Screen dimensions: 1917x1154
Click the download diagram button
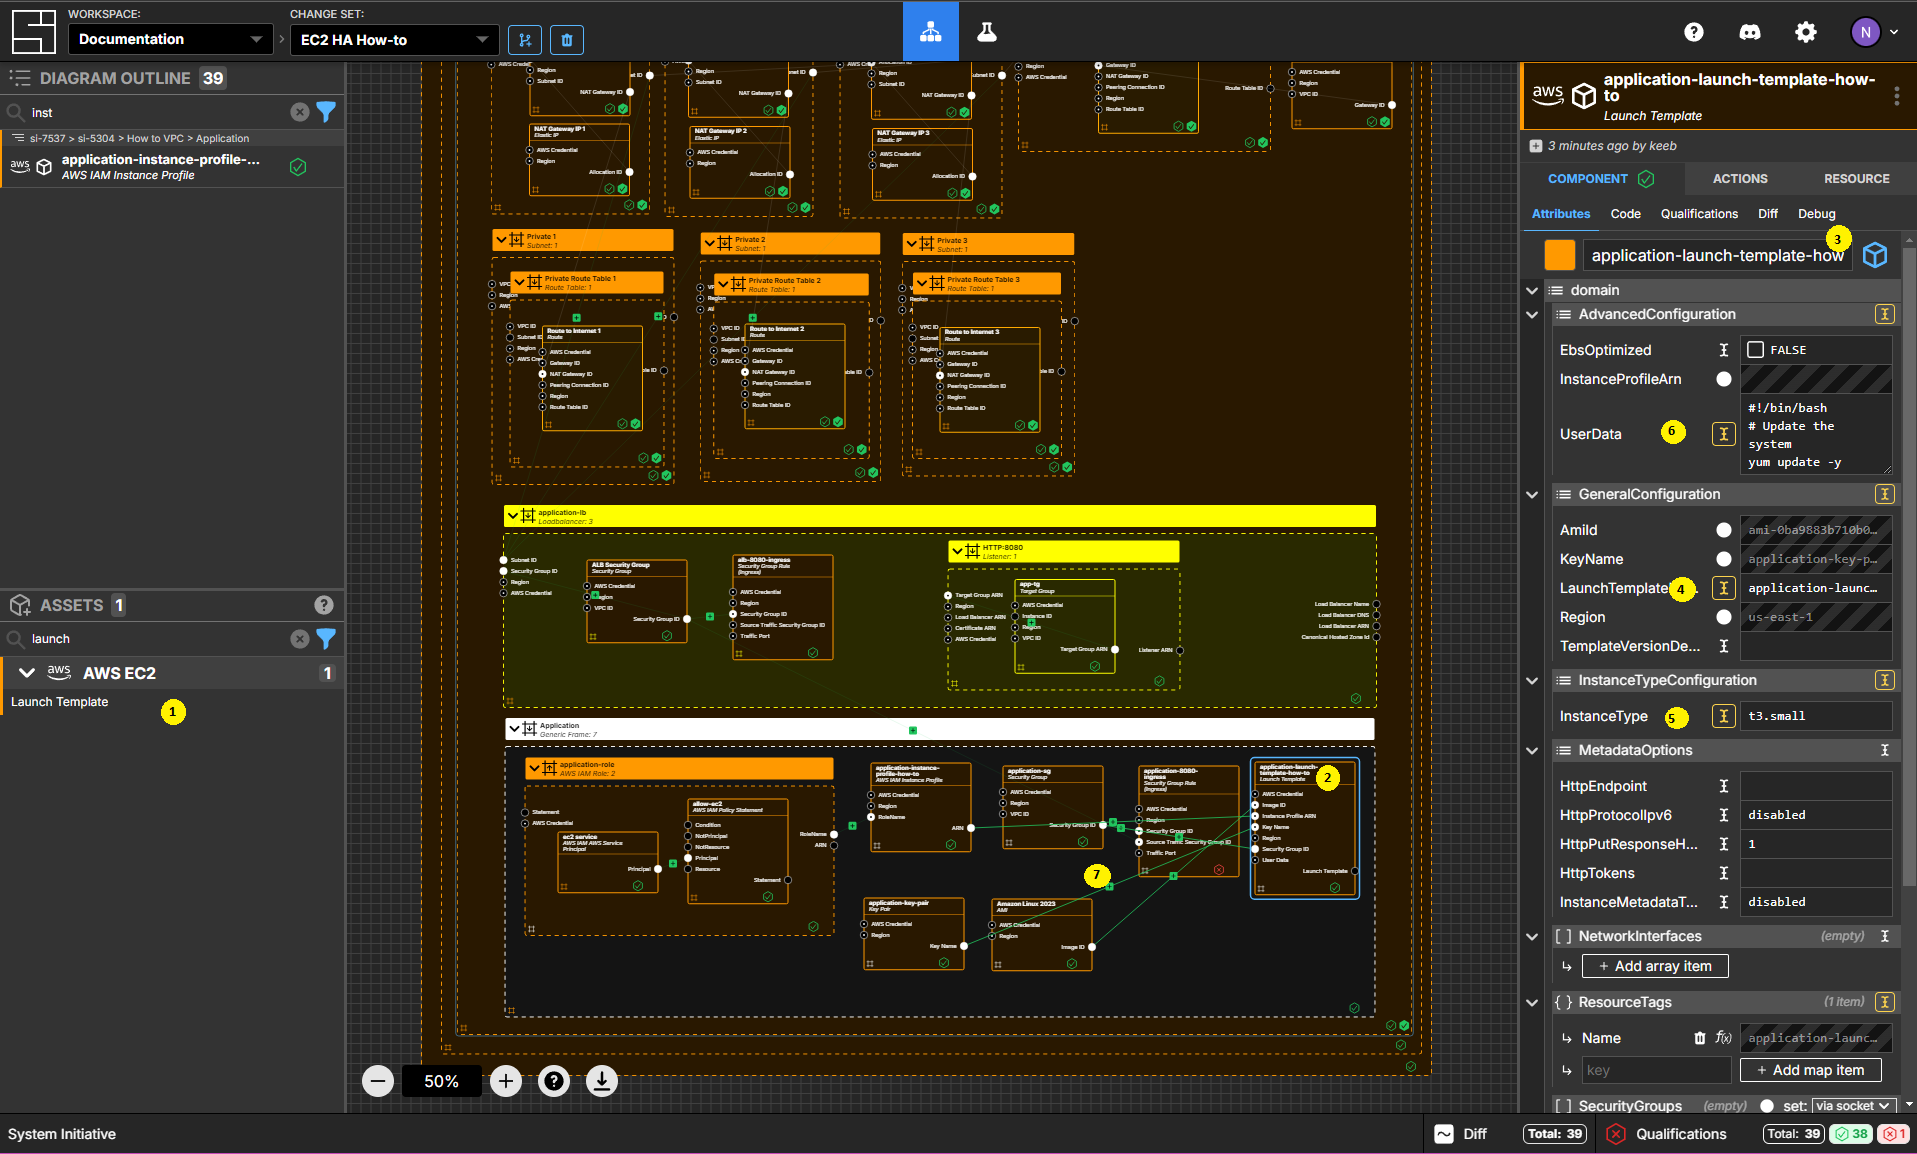[602, 1081]
